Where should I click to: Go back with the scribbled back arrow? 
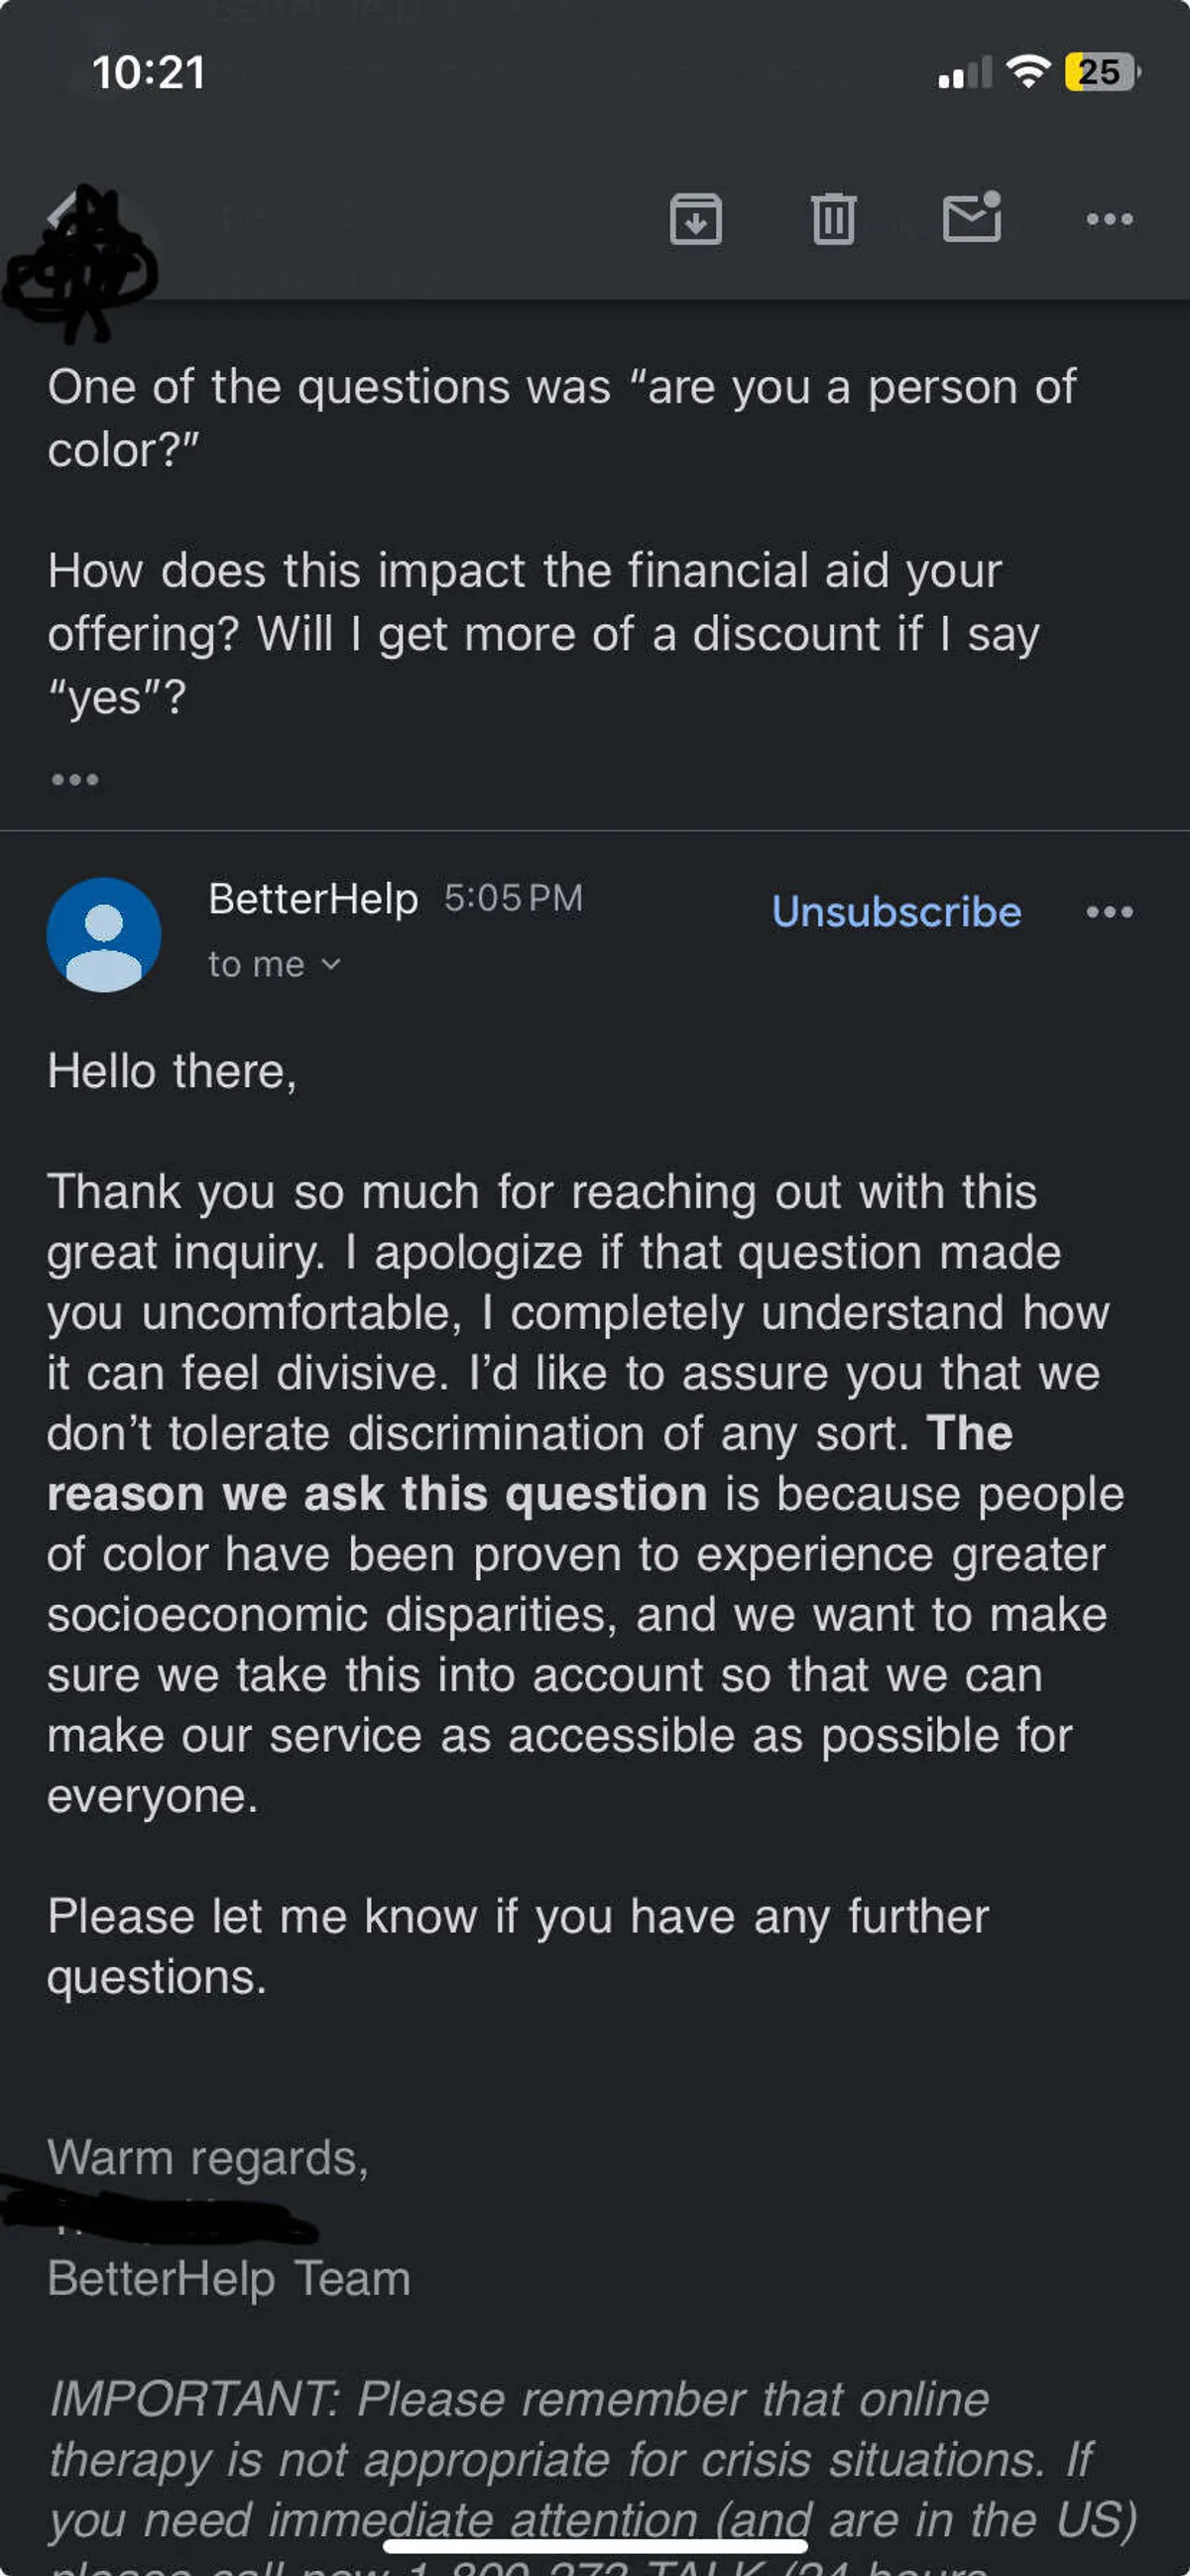tap(70, 215)
